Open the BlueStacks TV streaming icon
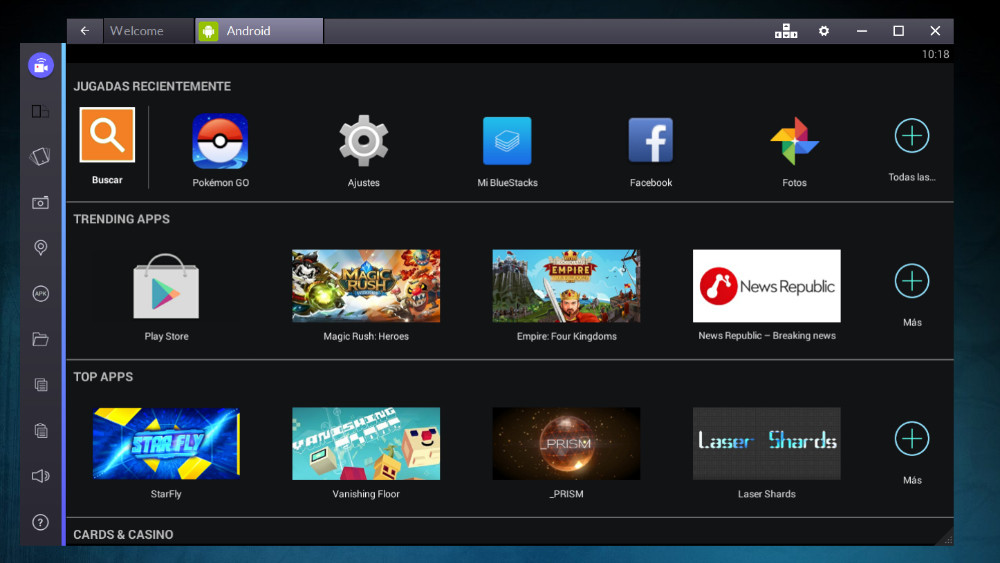1000x563 pixels. [x=41, y=65]
